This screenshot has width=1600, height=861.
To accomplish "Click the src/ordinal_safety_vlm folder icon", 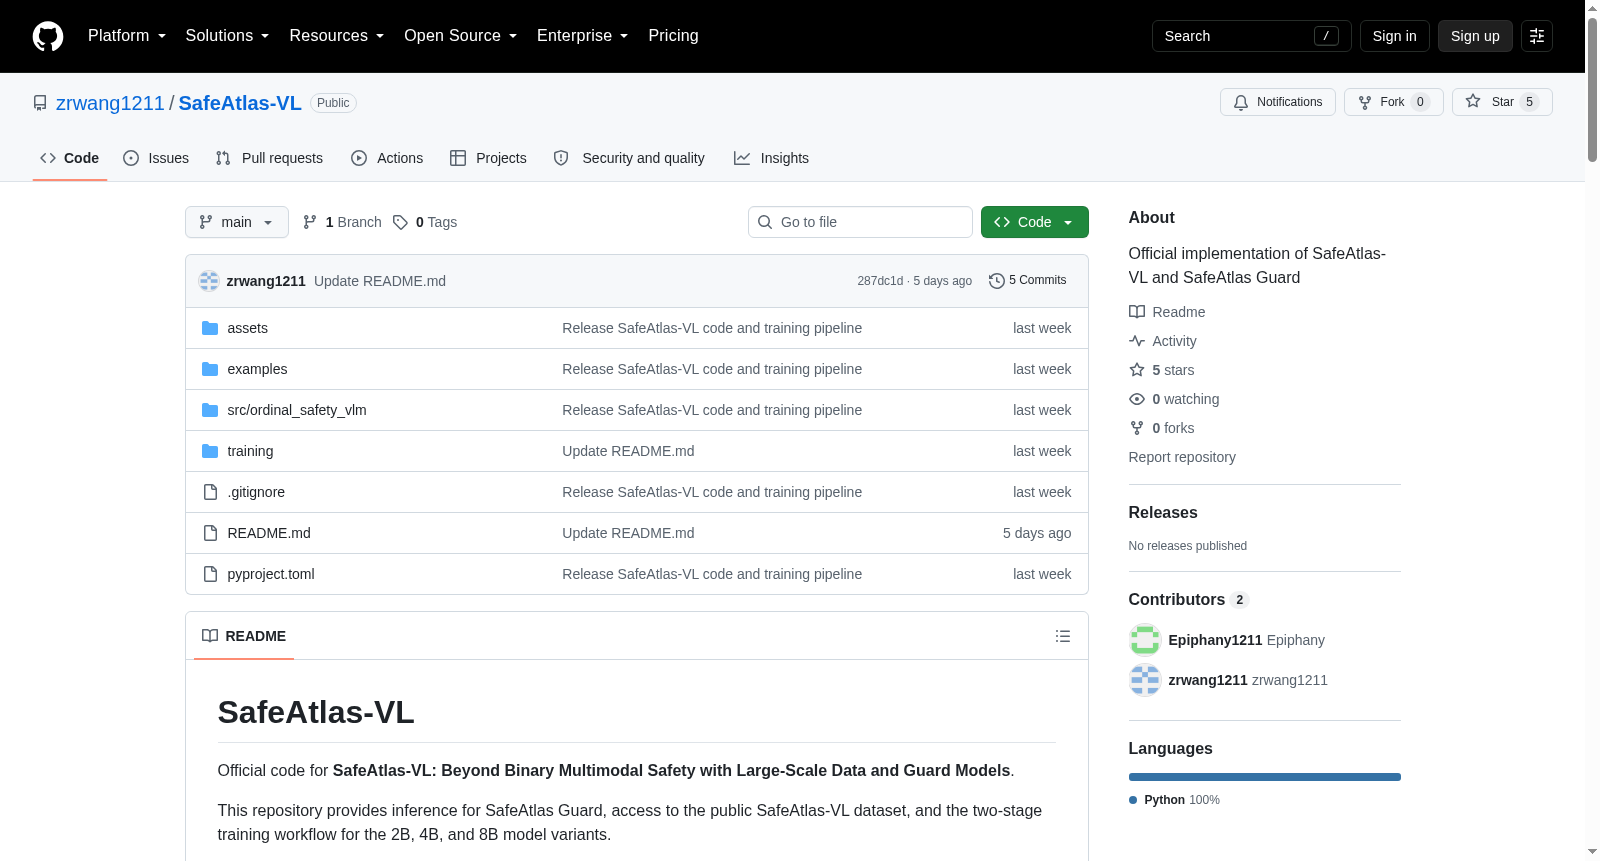I will coord(210,410).
